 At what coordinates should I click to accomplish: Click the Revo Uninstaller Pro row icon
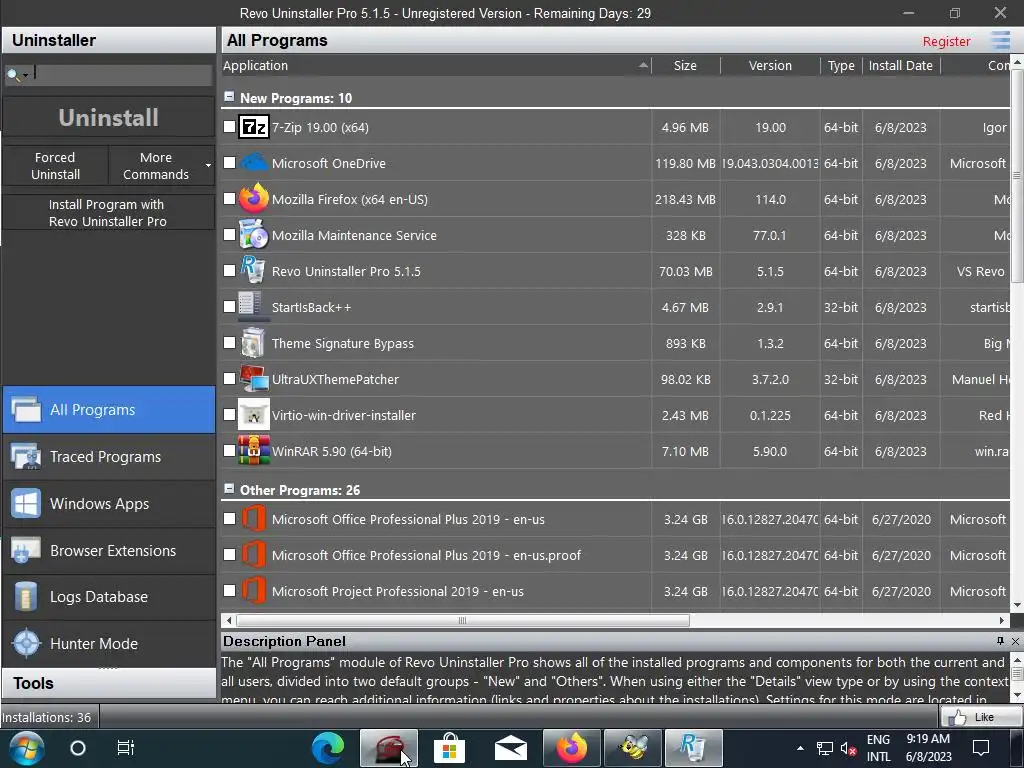254,270
